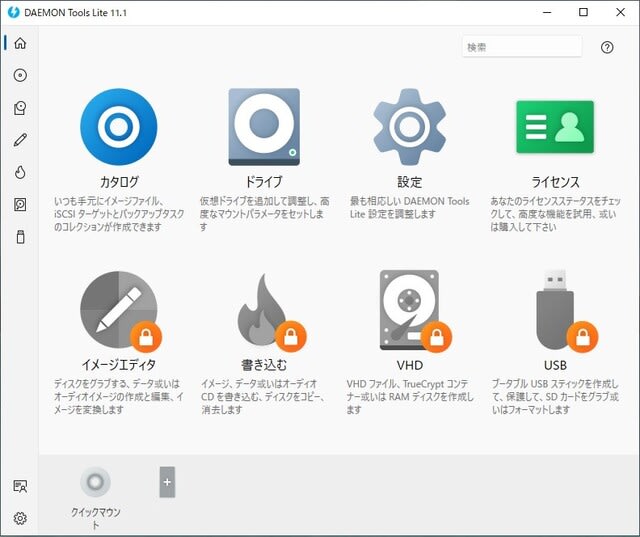Open the locked 書き込む flame tile icon
The image size is (640, 537).
[271, 312]
